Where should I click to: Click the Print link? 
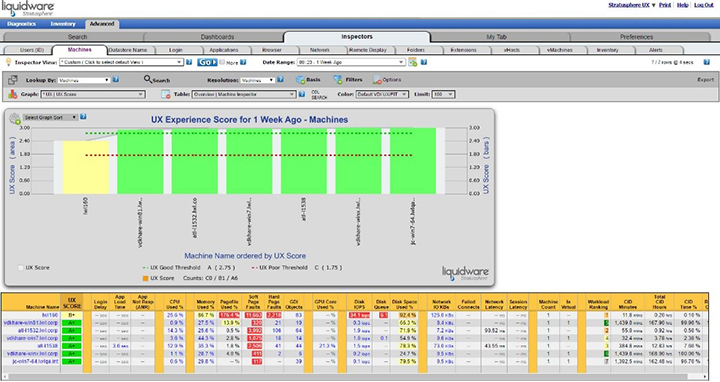[665, 5]
